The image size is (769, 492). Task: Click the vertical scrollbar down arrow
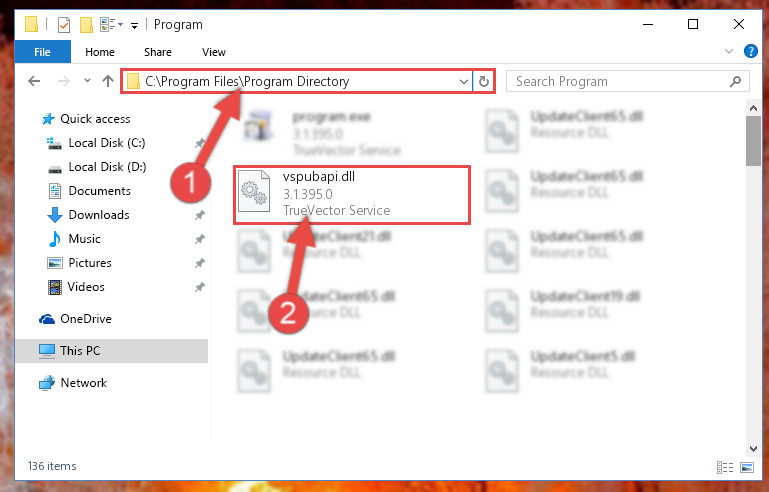coord(753,448)
